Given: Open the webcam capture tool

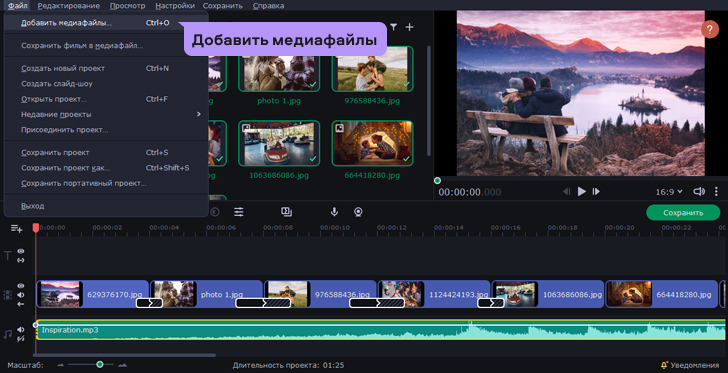Looking at the screenshot, I should (x=358, y=212).
